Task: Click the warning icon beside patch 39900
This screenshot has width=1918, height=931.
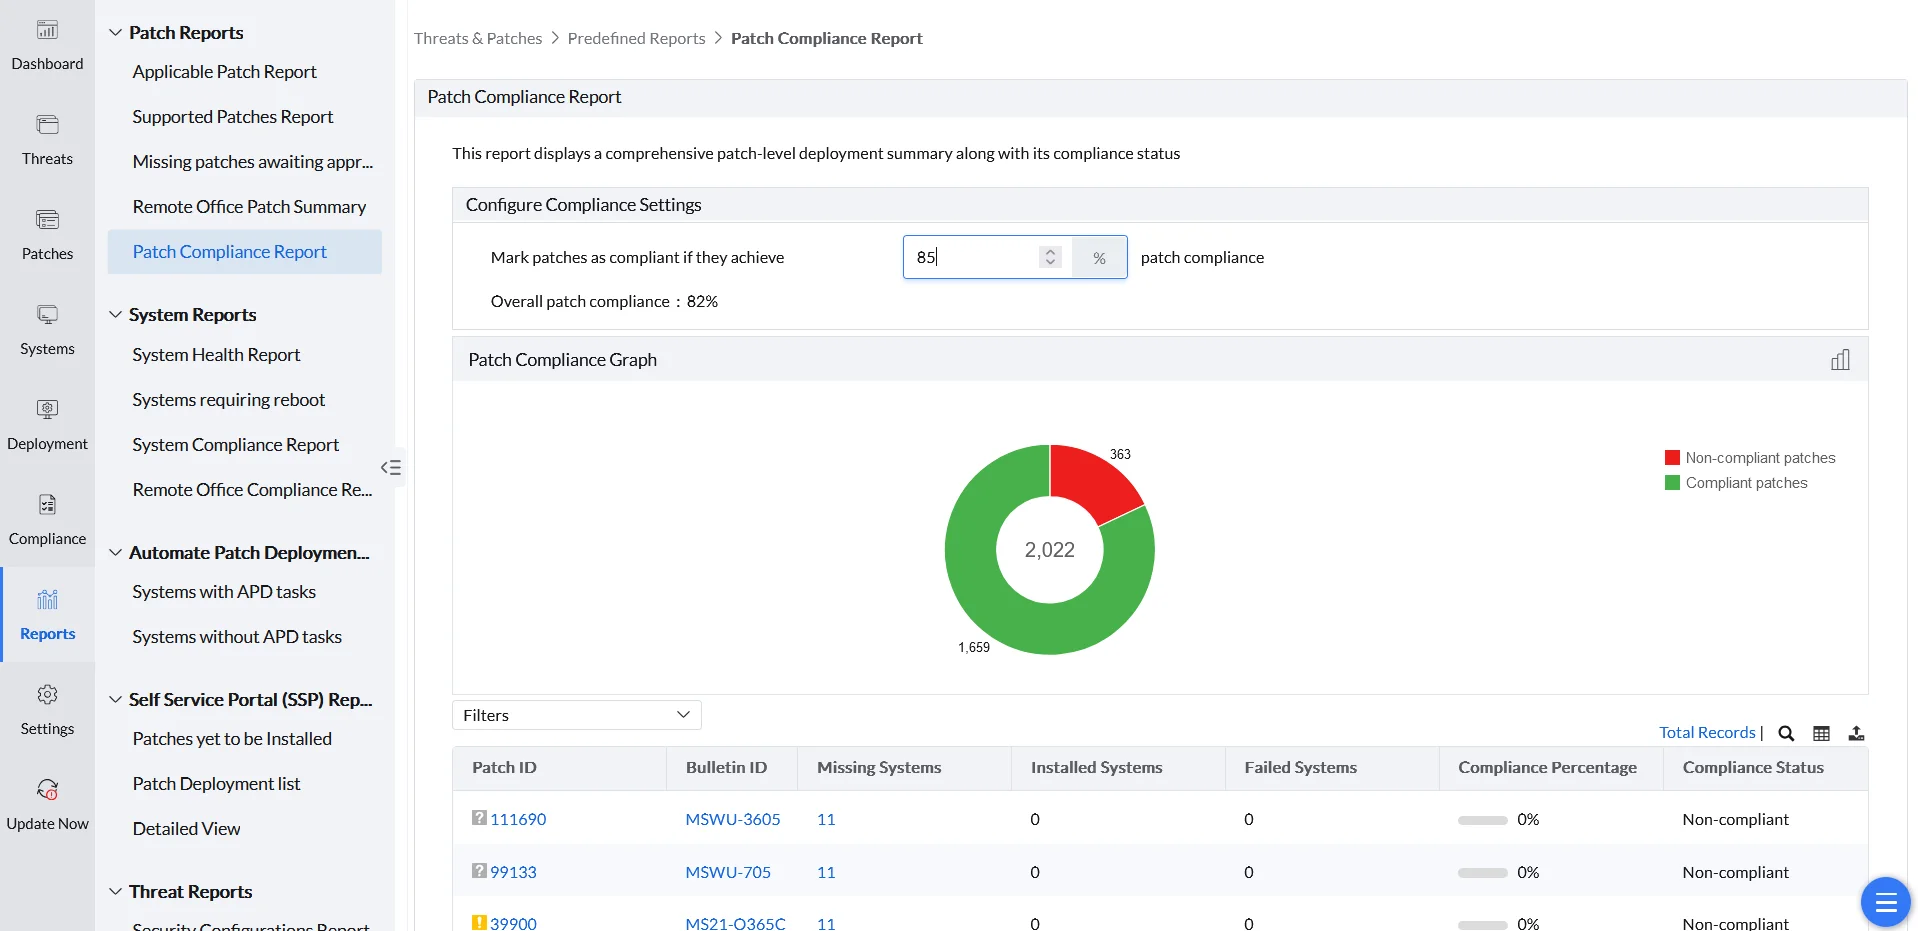Action: click(x=479, y=923)
